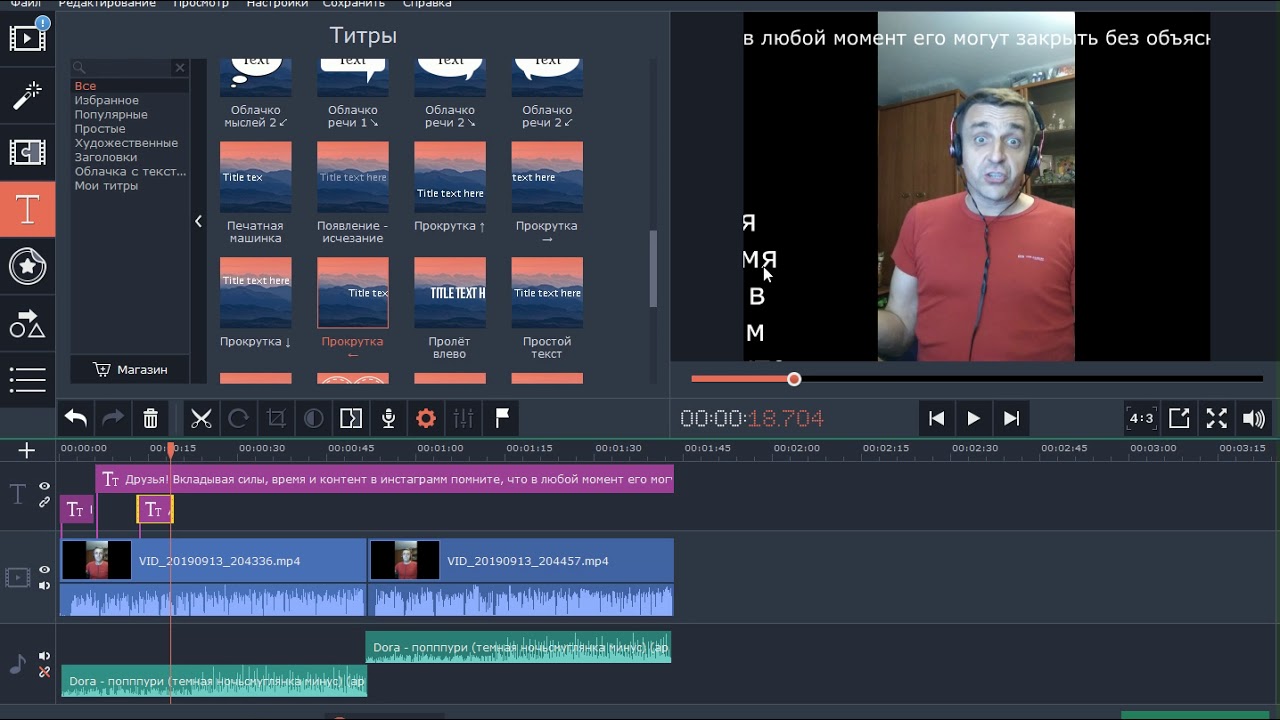
Task: Open the Filters magic wand tab
Action: click(27, 95)
